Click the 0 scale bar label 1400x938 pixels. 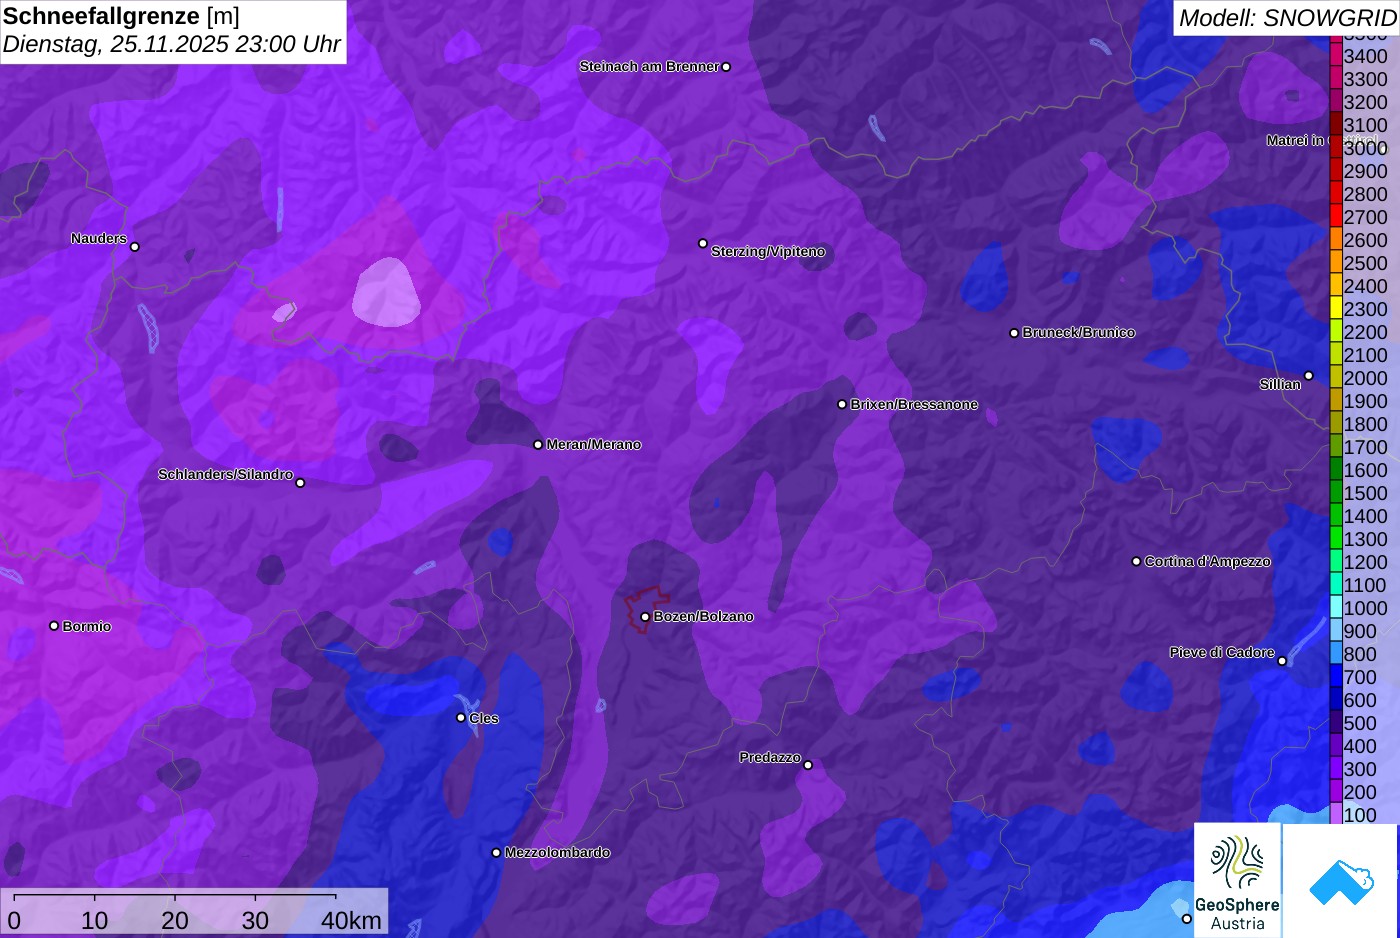pos(14,921)
